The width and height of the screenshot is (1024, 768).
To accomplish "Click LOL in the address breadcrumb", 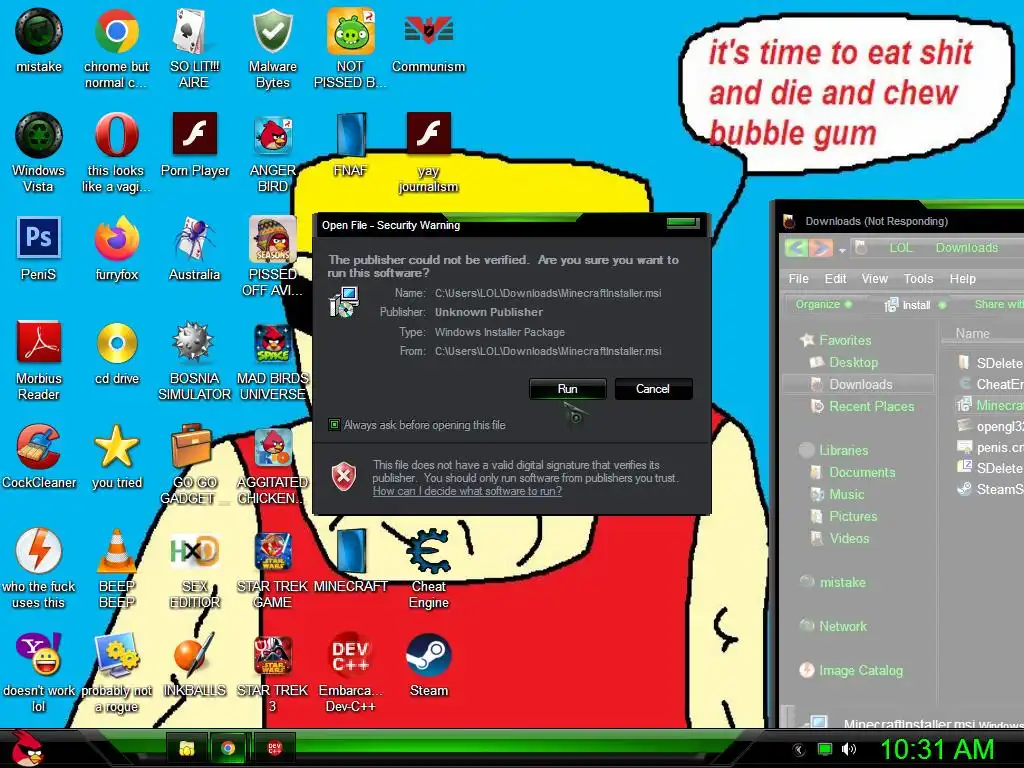I will [901, 248].
